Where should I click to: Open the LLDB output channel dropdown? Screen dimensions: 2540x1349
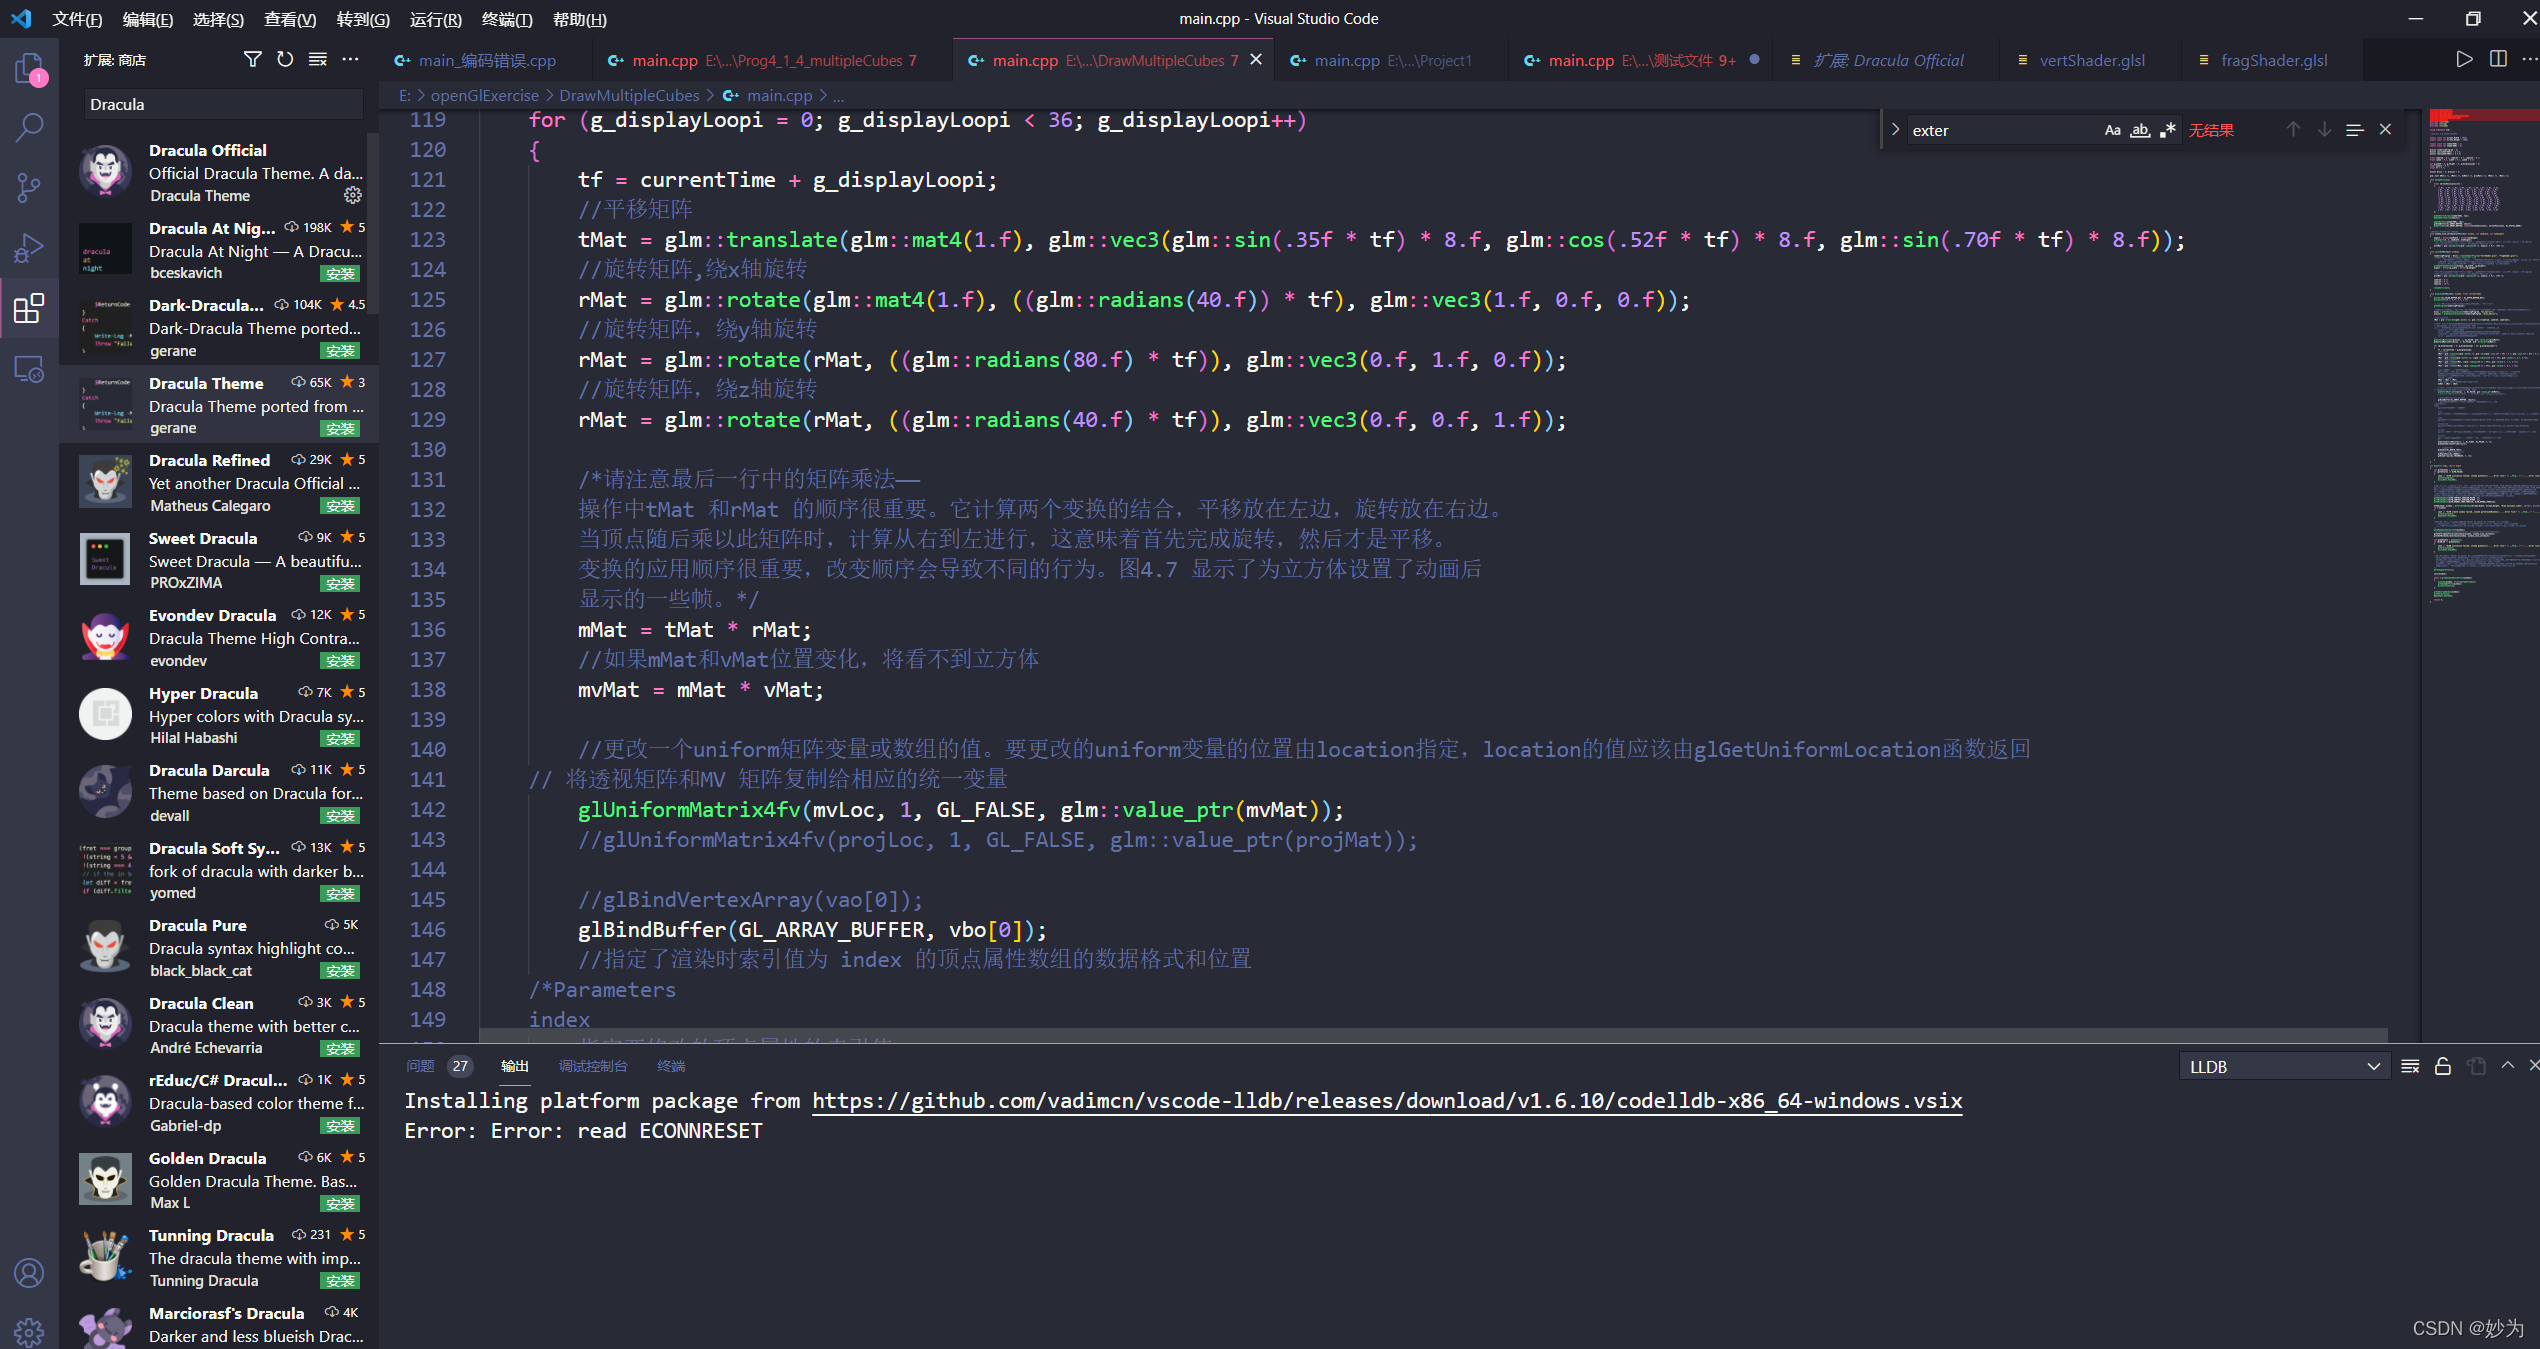pyautogui.click(x=2284, y=1067)
